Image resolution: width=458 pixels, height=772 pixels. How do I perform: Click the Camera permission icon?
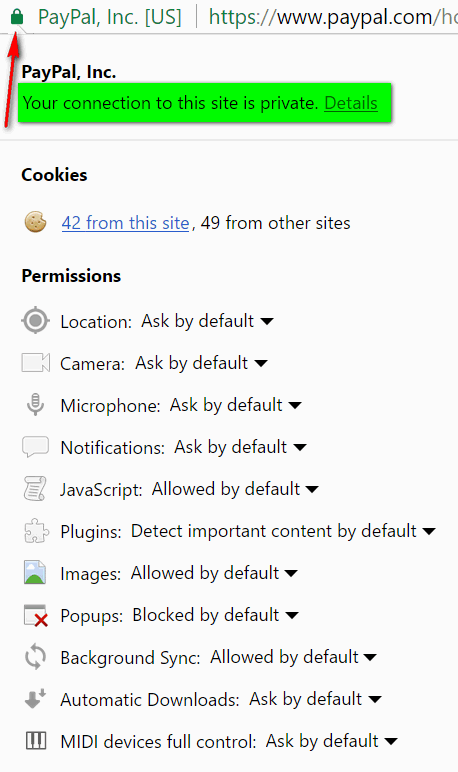35,363
